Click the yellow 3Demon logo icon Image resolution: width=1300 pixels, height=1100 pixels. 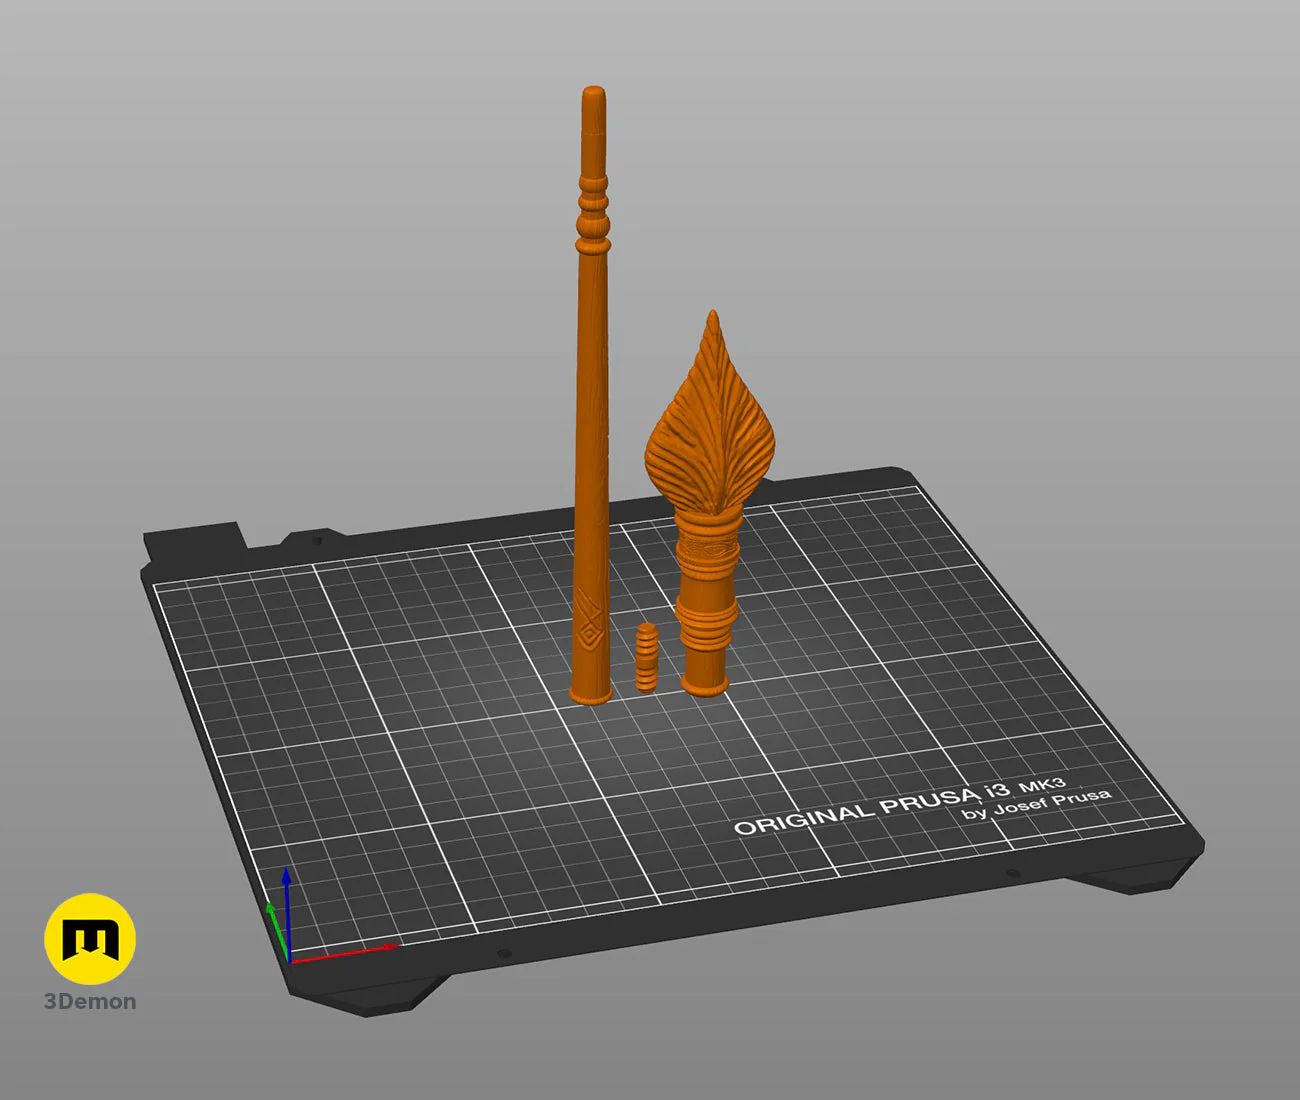pyautogui.click(x=90, y=938)
